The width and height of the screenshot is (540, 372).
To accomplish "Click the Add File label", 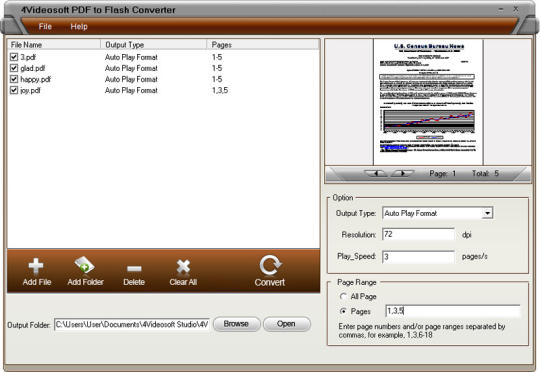I will coord(37,282).
